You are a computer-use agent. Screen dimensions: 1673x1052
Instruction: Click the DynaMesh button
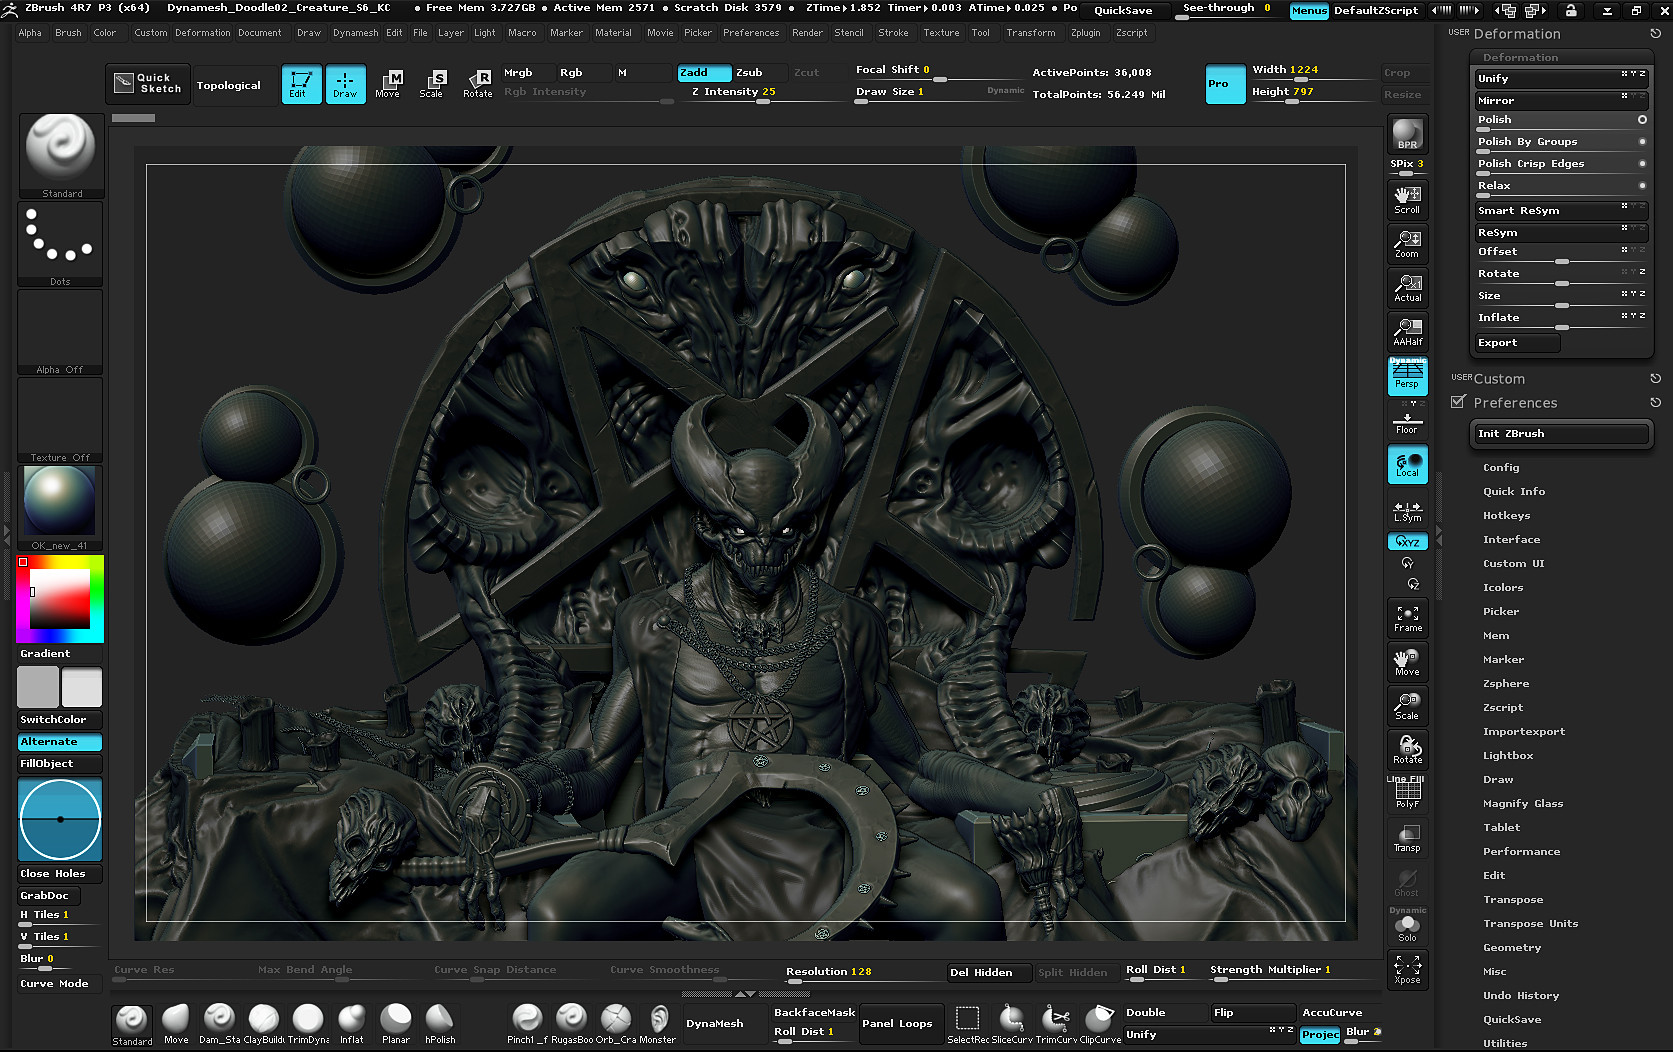(715, 1024)
